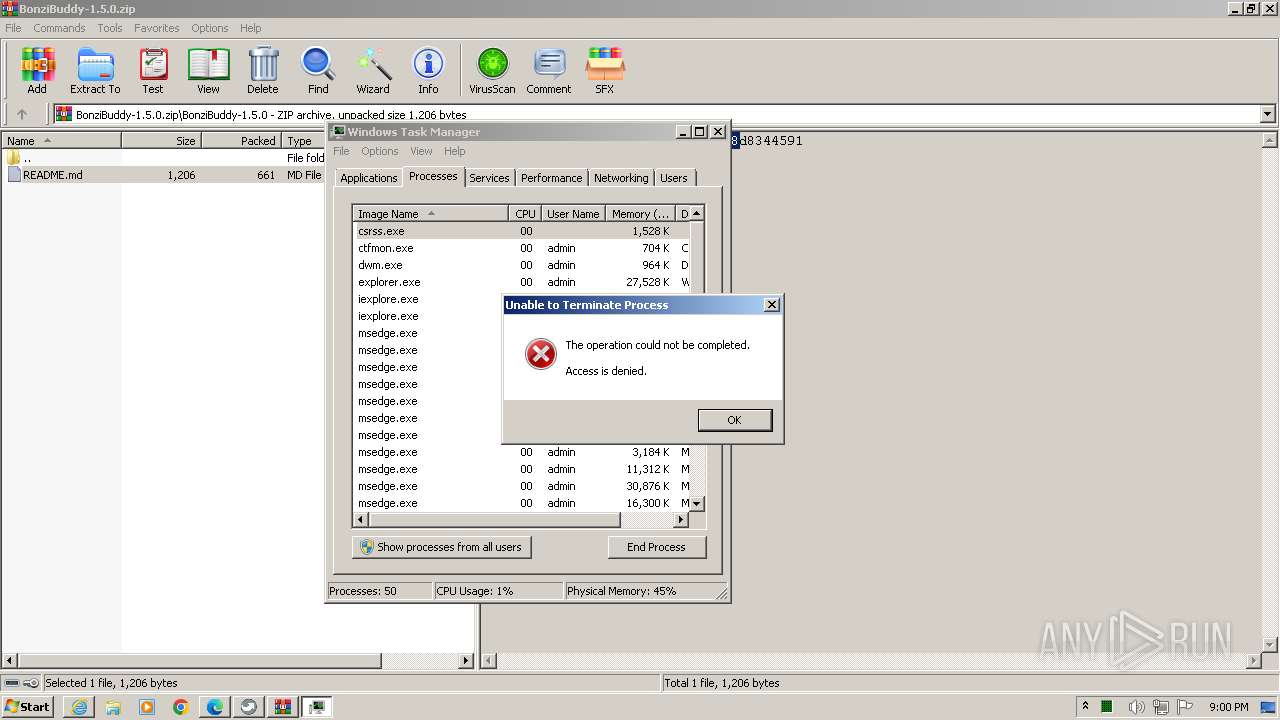Open Task Manager File menu

(x=341, y=151)
